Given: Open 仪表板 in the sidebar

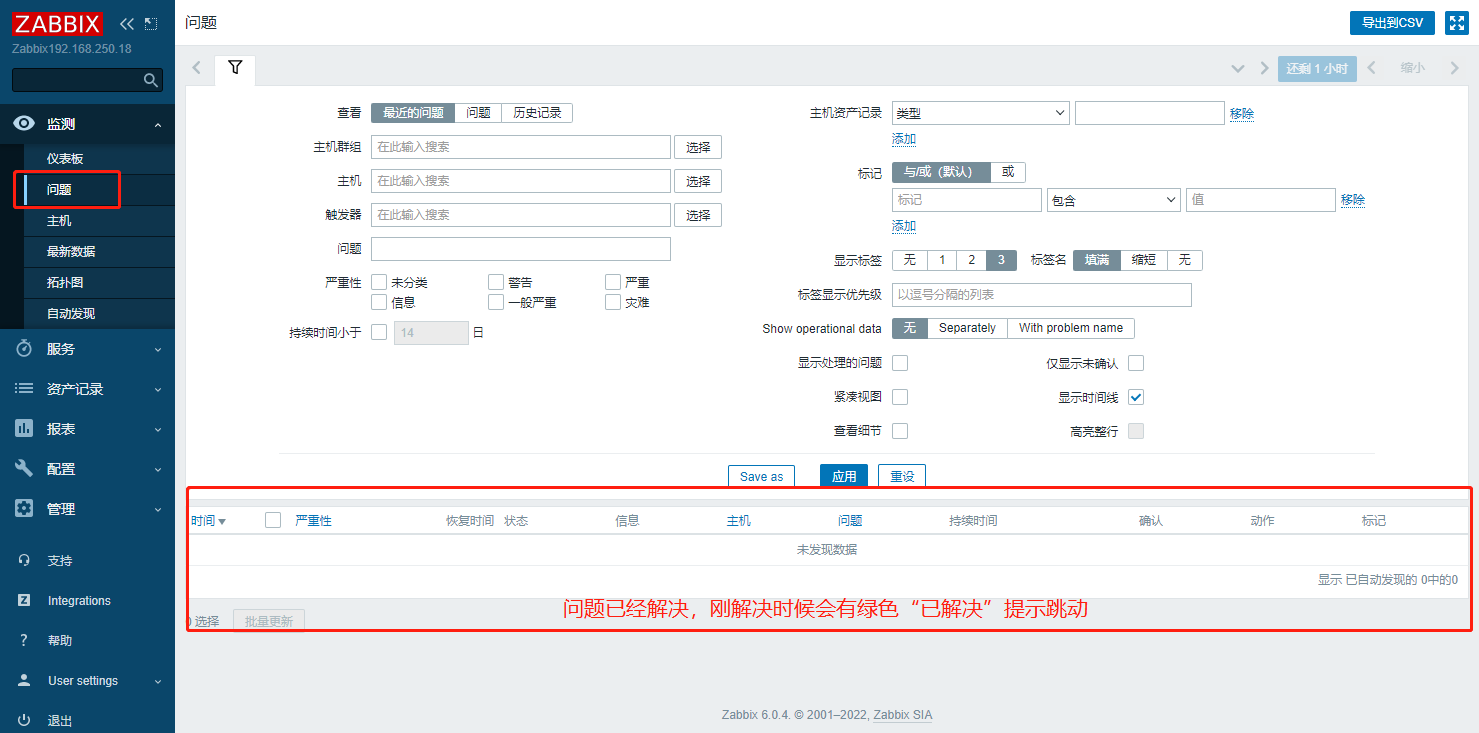Looking at the screenshot, I should pyautogui.click(x=65, y=159).
